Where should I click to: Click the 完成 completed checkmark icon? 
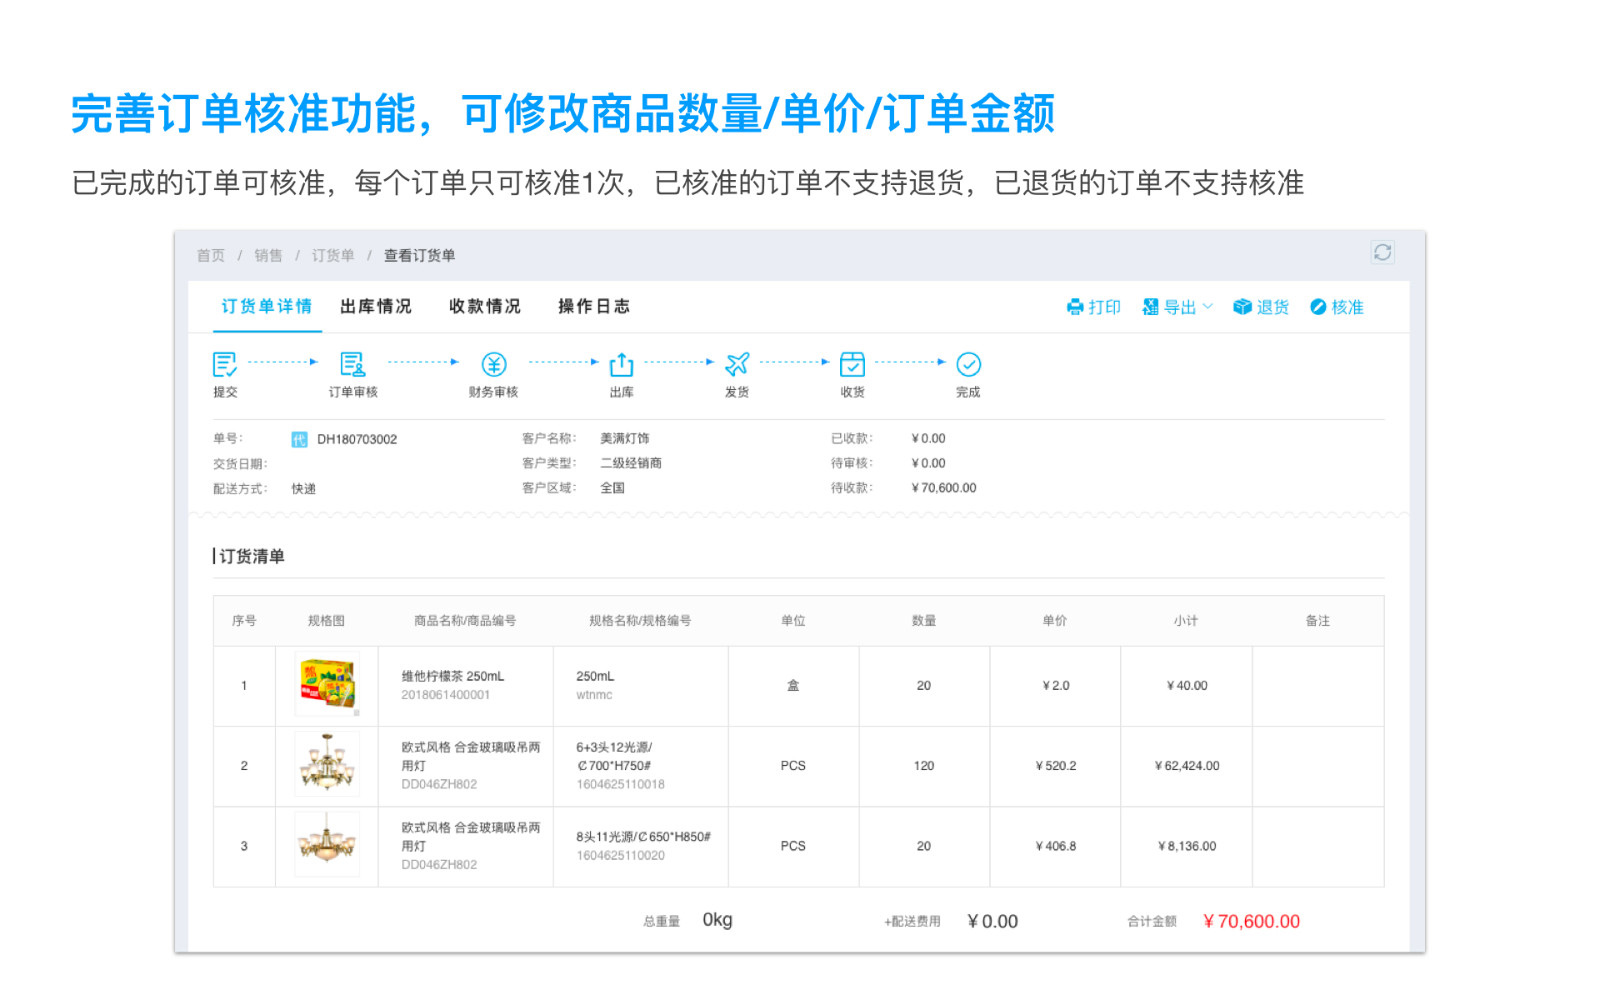(x=968, y=365)
